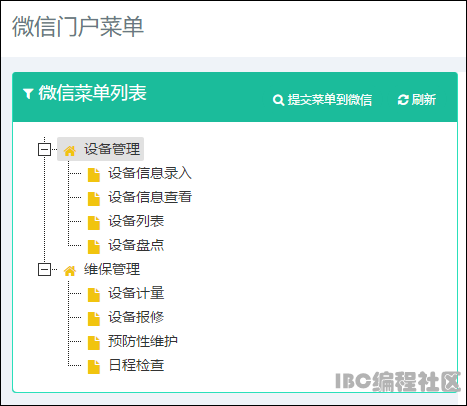Click the file icon beside 设备信息录入
Screen dimensions: 467x406
(94, 175)
